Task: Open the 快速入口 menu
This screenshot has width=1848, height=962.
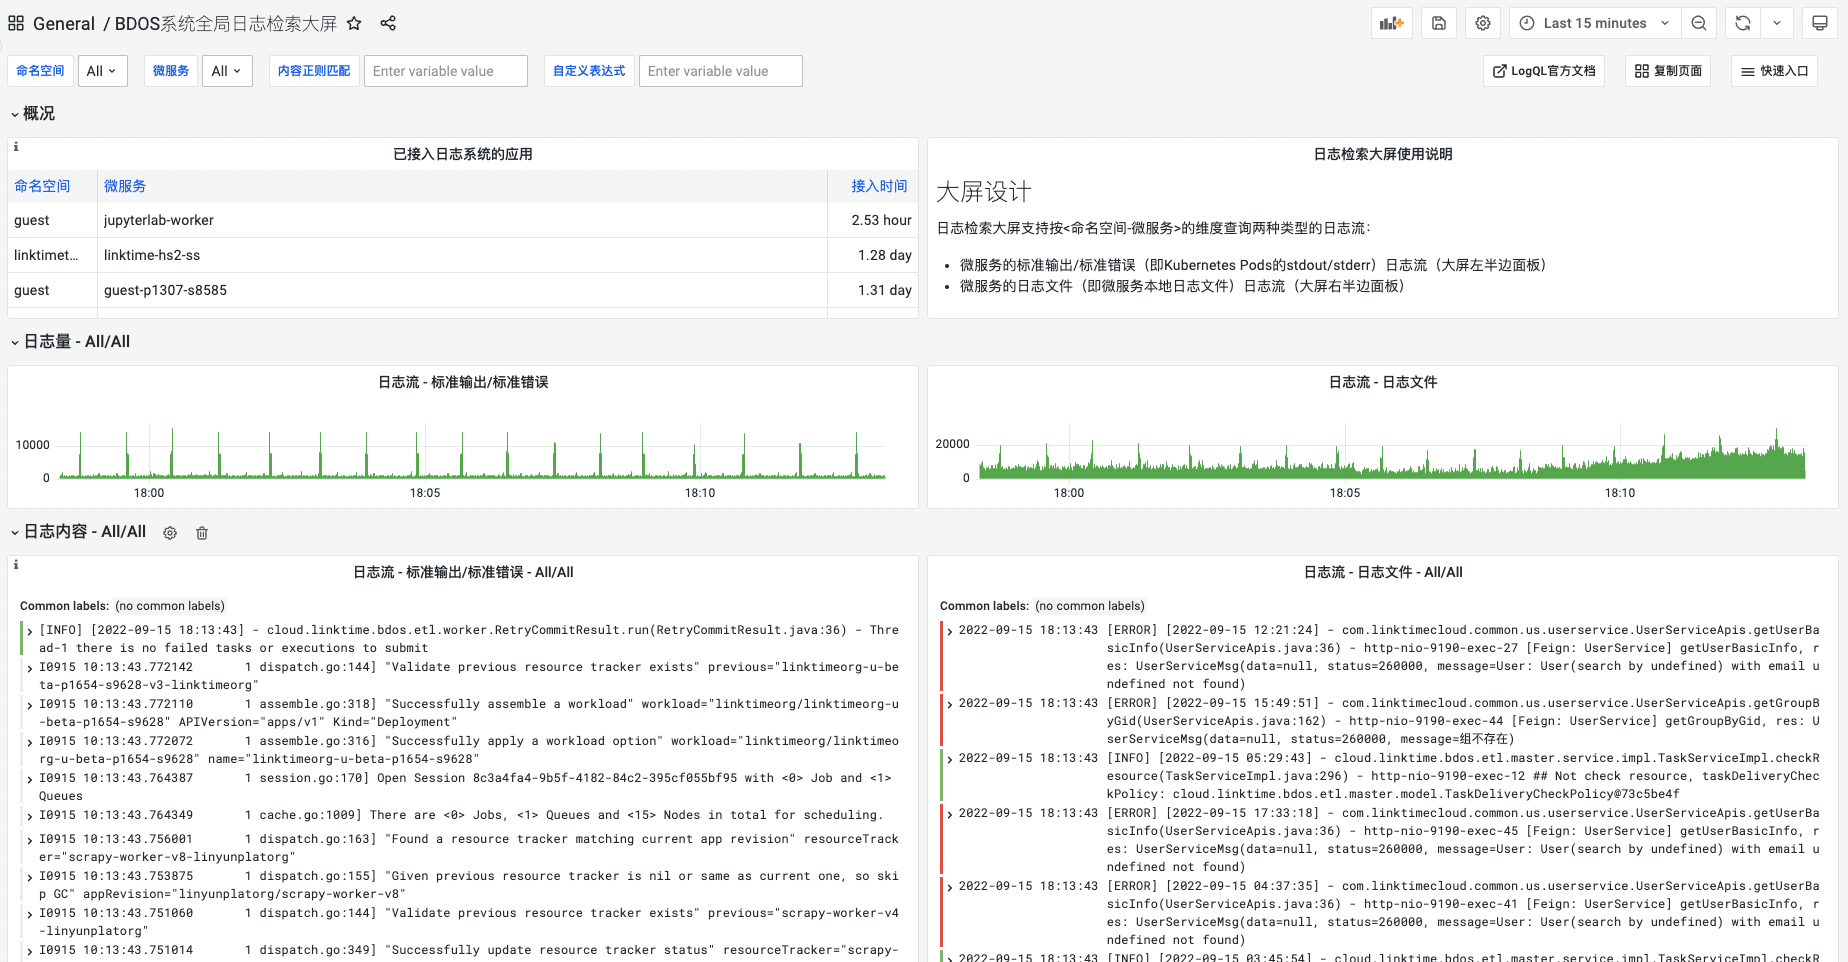Action: [1774, 71]
